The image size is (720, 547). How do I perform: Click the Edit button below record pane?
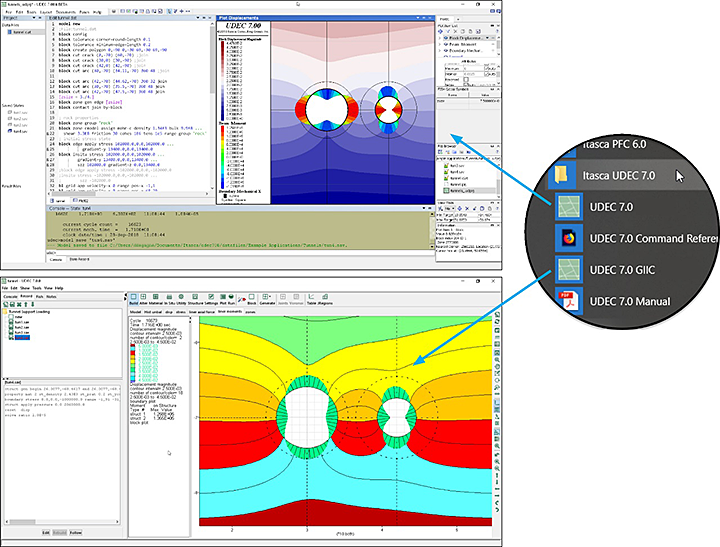tap(46, 533)
